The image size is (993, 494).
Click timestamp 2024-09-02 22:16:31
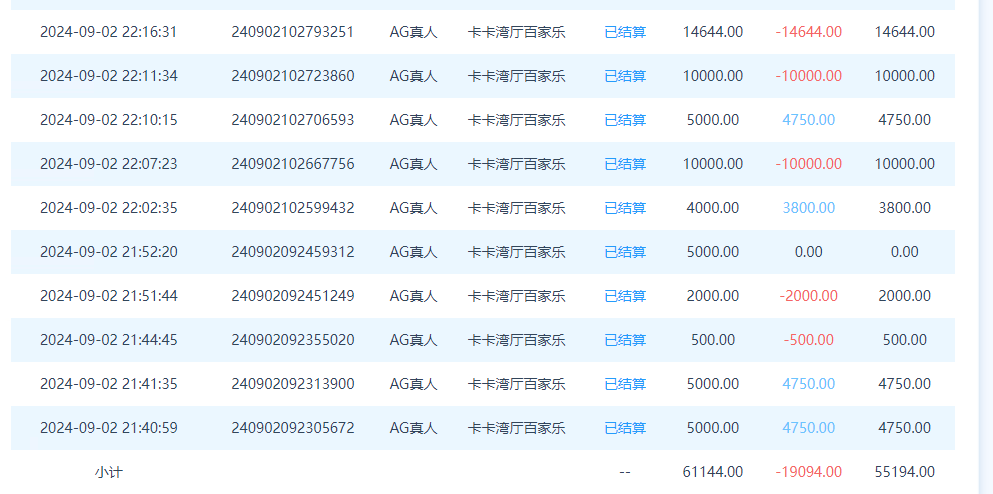click(x=109, y=32)
